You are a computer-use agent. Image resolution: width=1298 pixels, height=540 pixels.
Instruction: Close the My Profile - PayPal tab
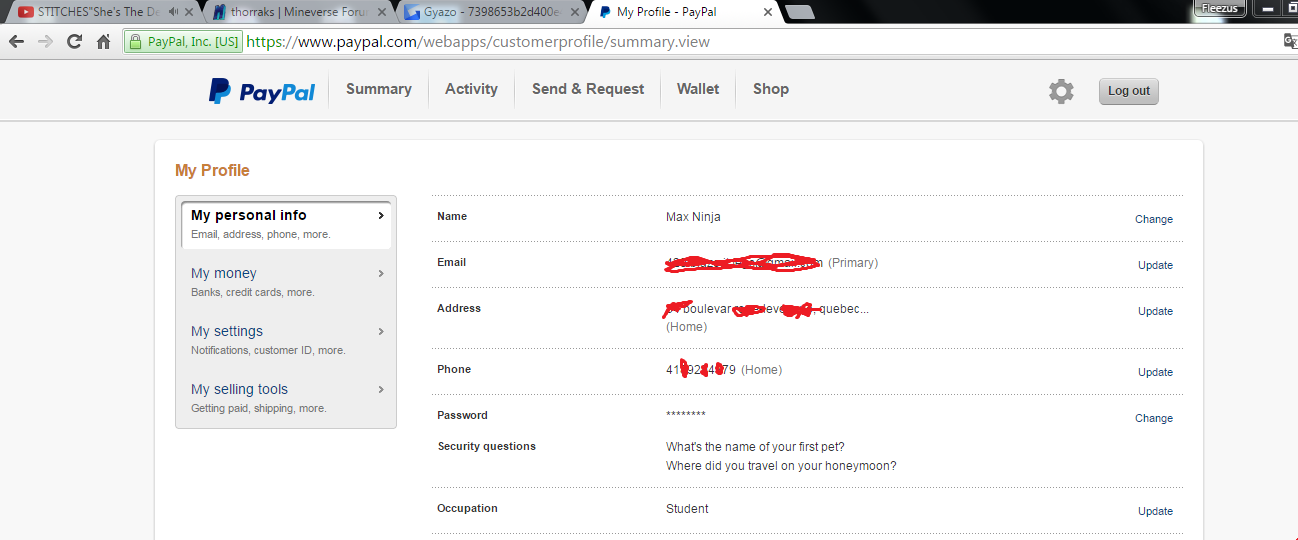[x=768, y=12]
